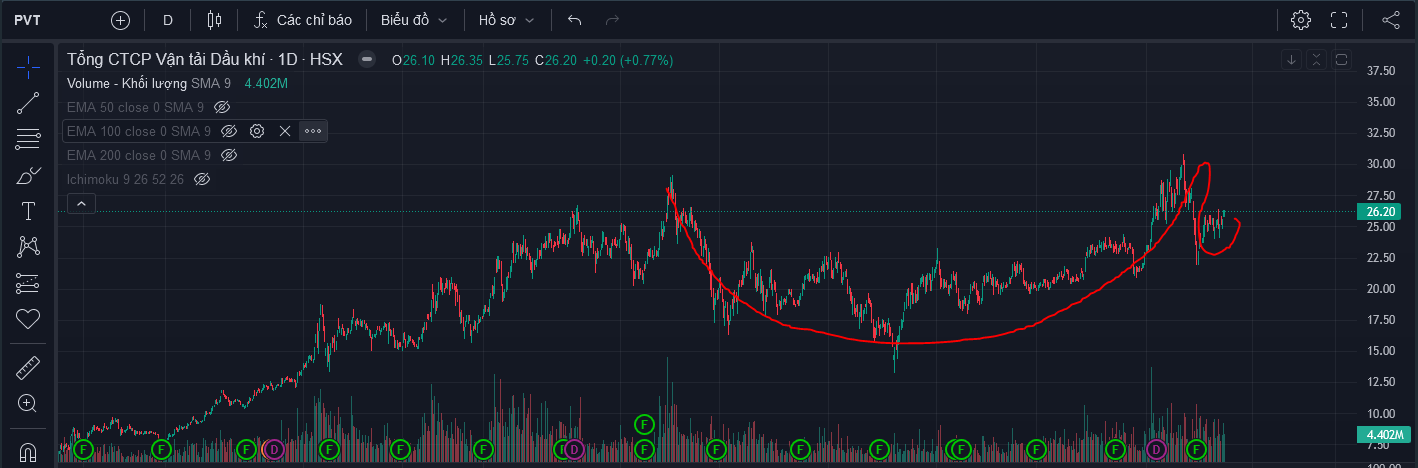Click the +0.20 (+0.77%) change value
The width and height of the screenshot is (1418, 468).
tap(626, 60)
